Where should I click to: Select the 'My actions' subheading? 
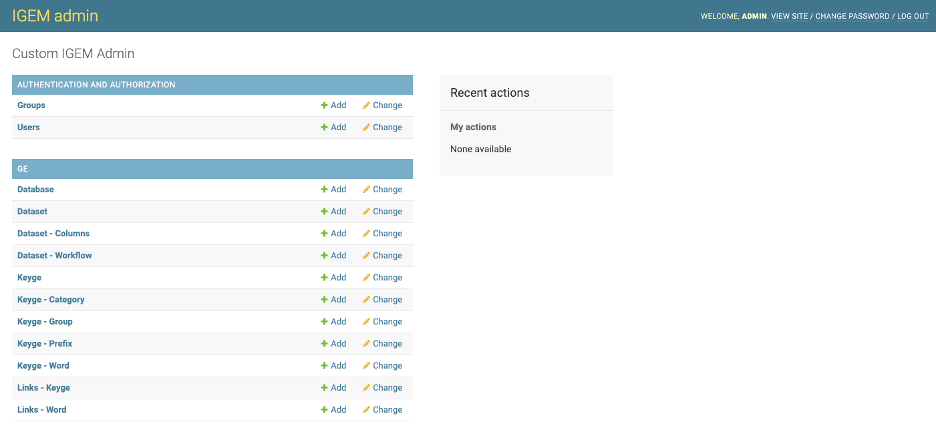[x=473, y=127]
